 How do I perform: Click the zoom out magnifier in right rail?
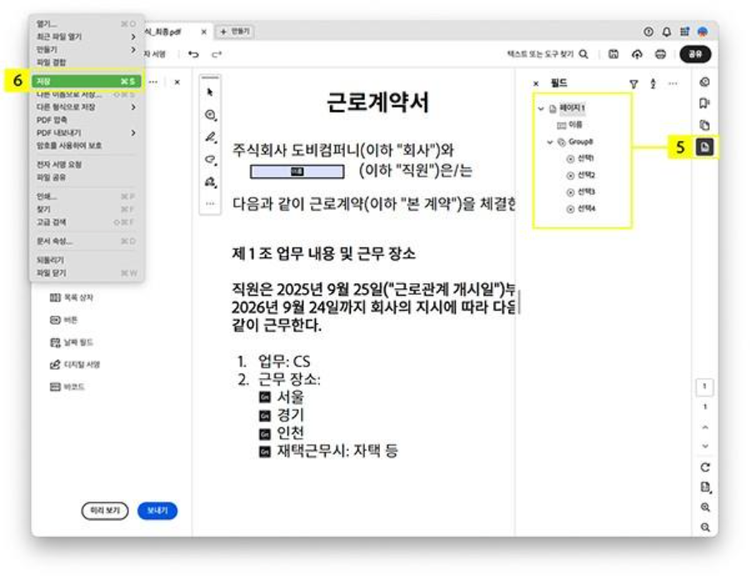coord(705,527)
